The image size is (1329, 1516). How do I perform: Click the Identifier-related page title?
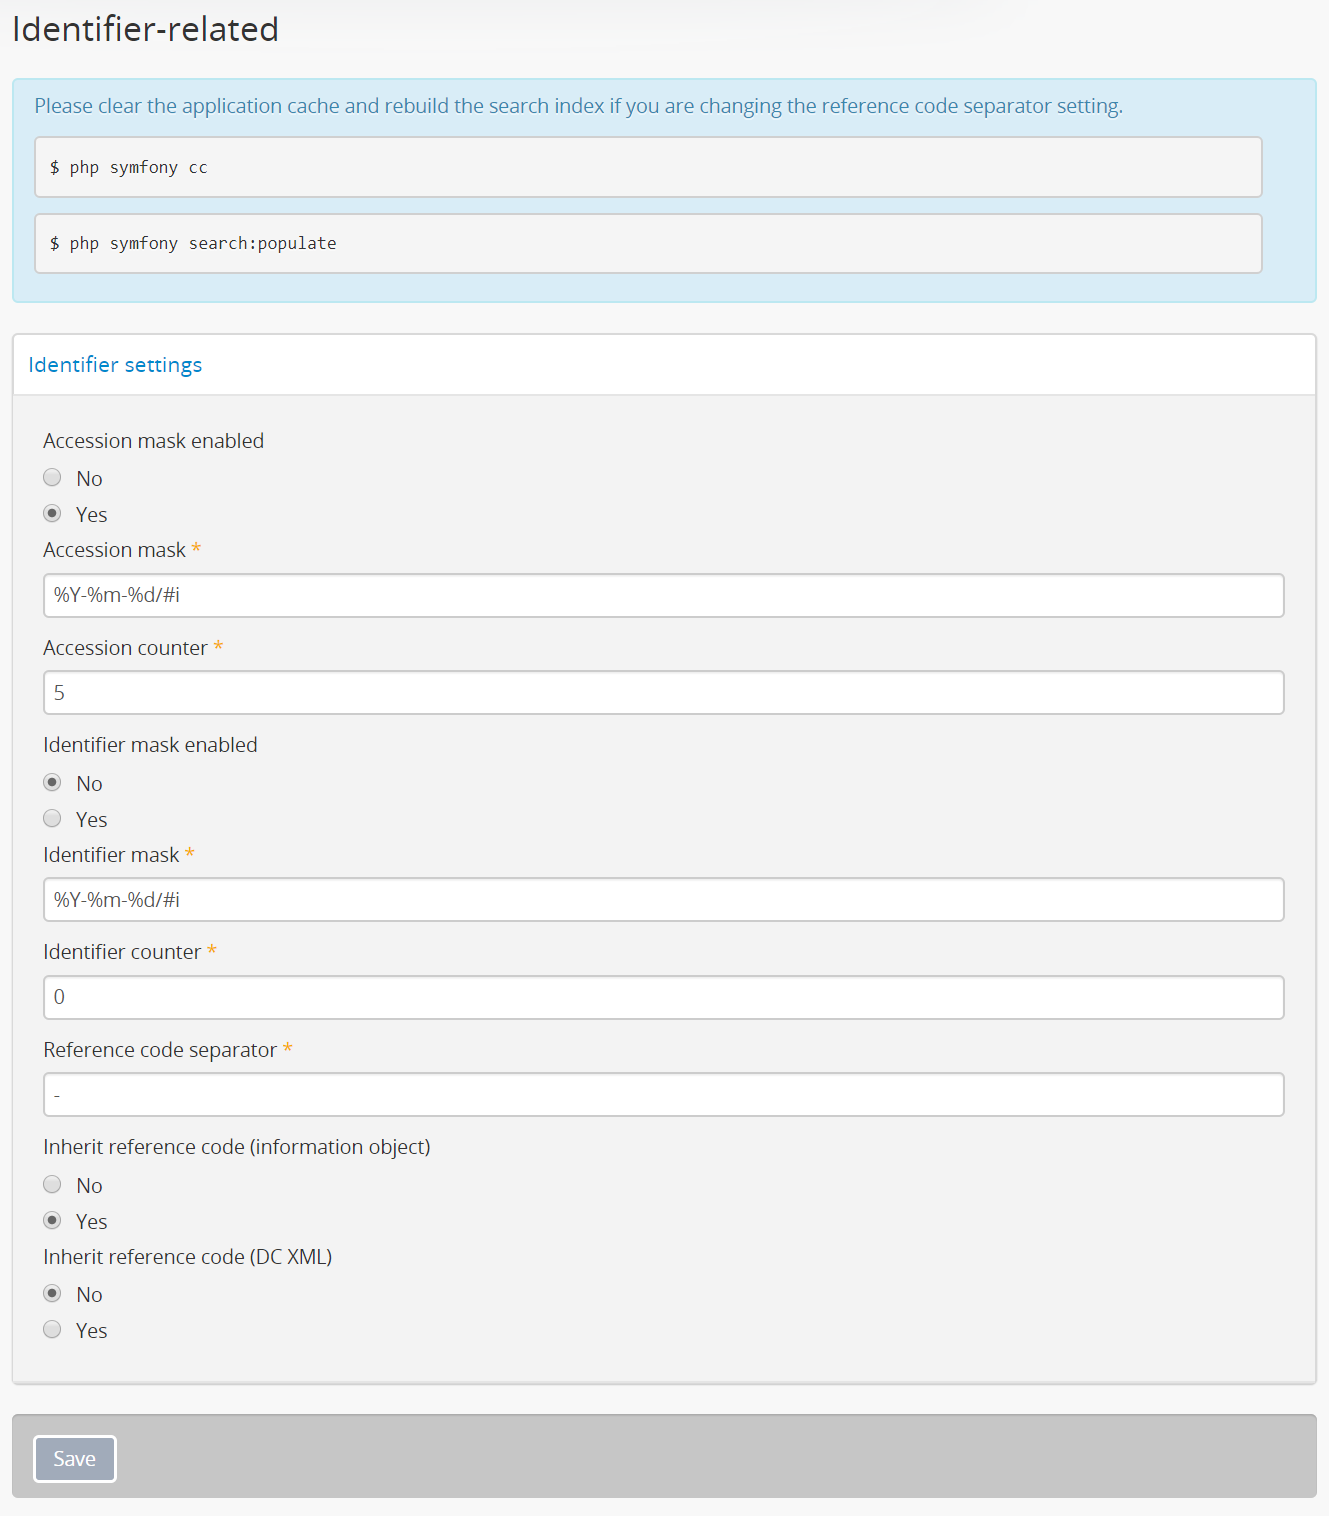[x=145, y=29]
